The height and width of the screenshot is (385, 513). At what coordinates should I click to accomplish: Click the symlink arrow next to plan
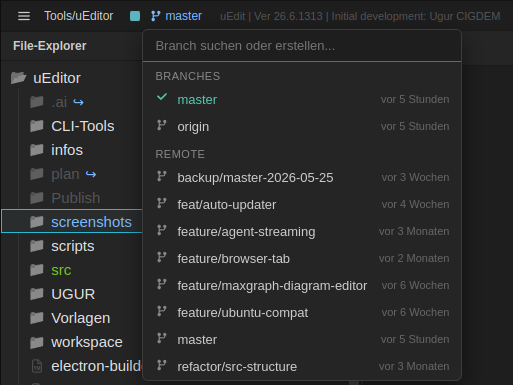click(91, 174)
